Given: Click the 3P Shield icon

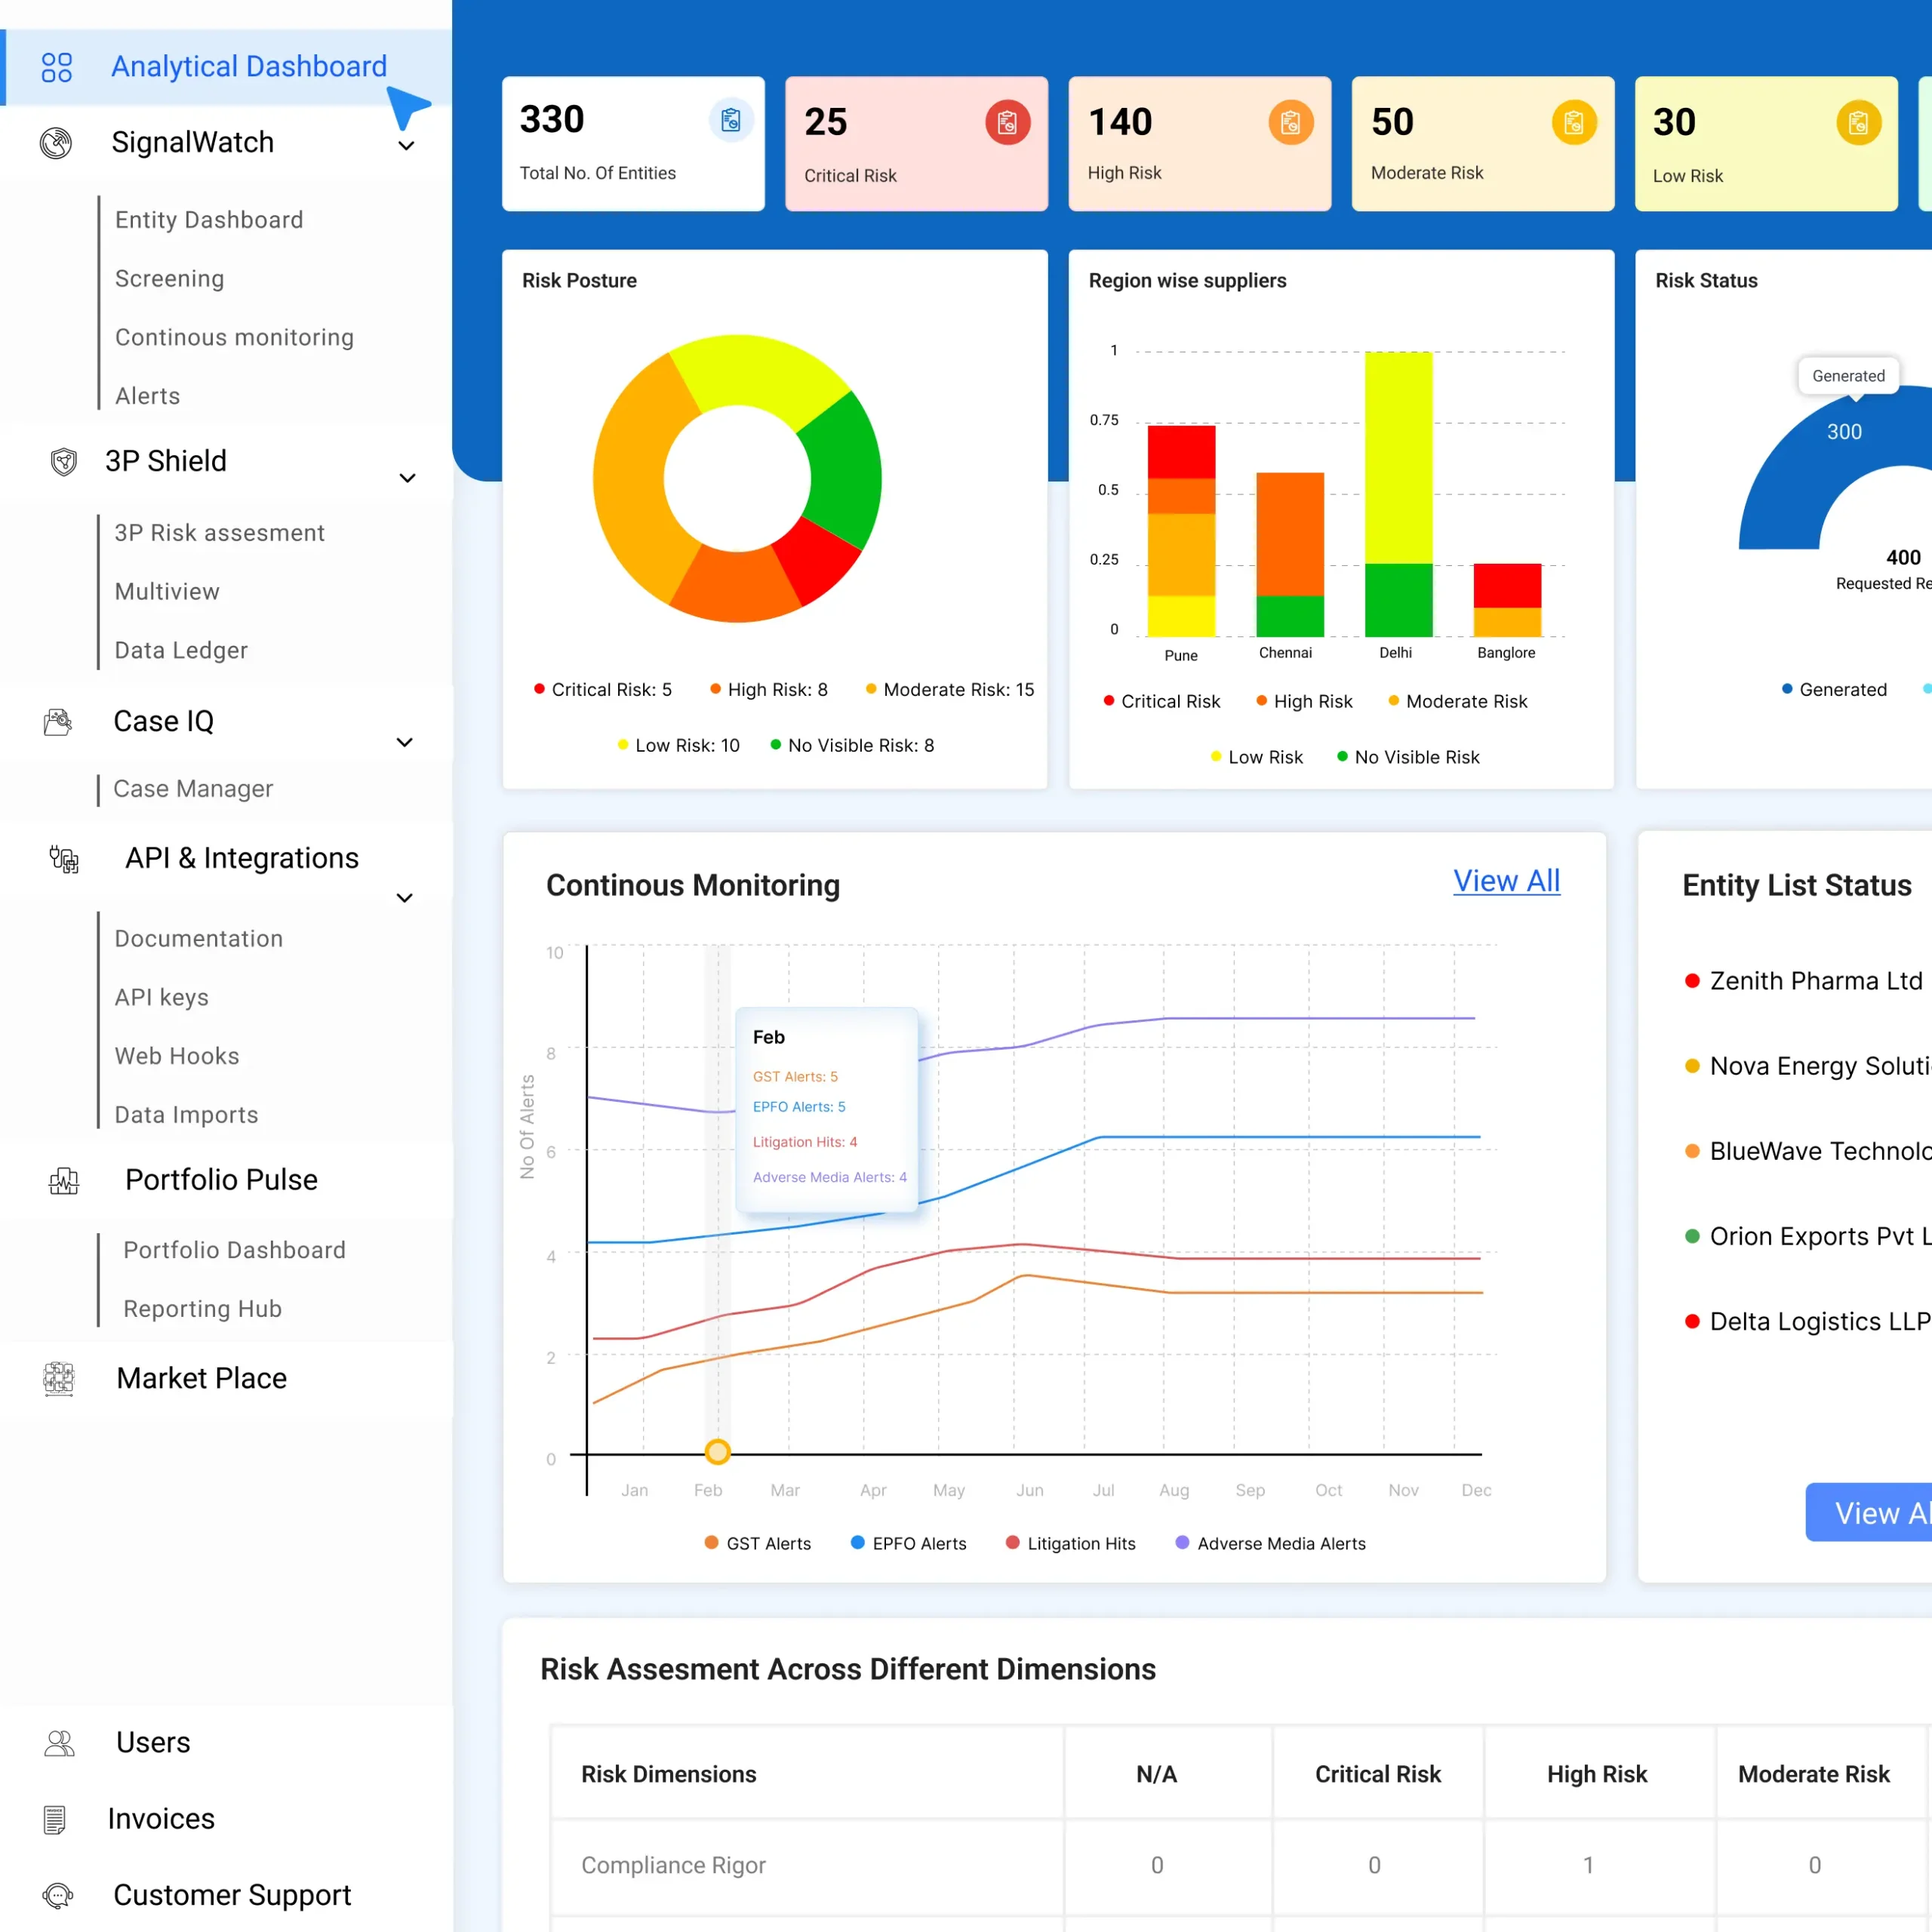Looking at the screenshot, I should pos(63,462).
